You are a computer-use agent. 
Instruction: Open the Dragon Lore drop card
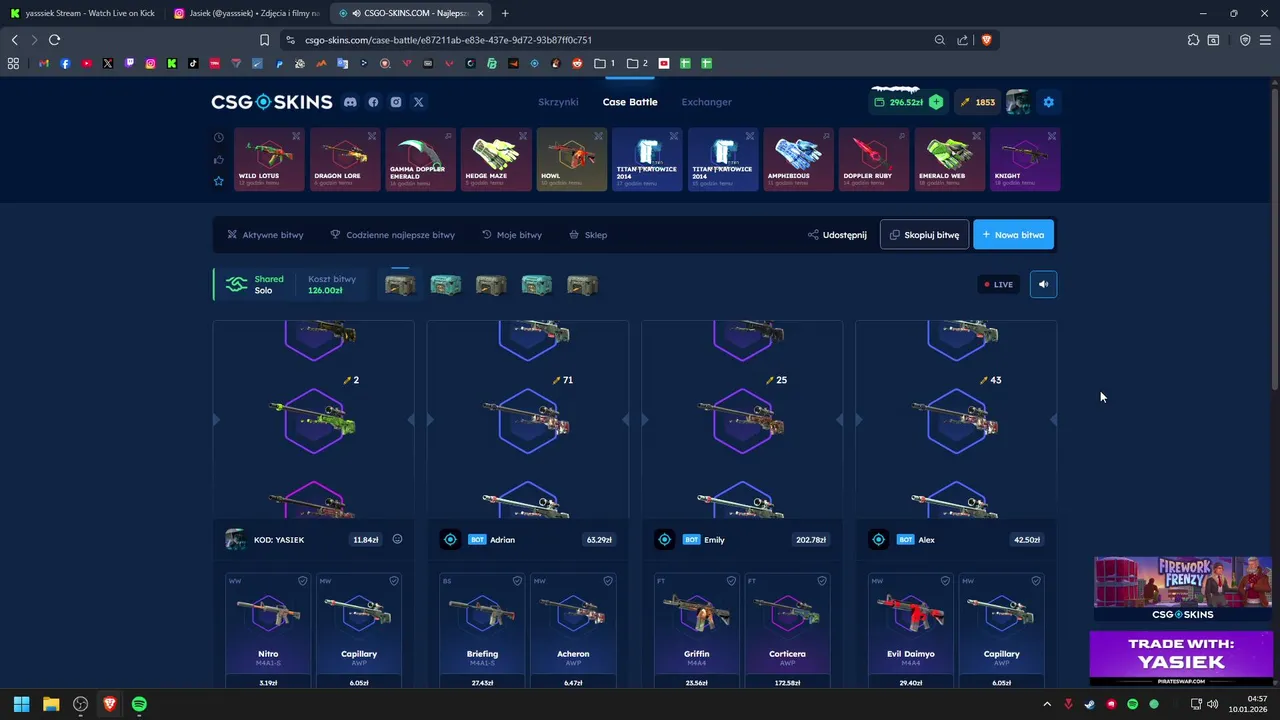point(345,159)
